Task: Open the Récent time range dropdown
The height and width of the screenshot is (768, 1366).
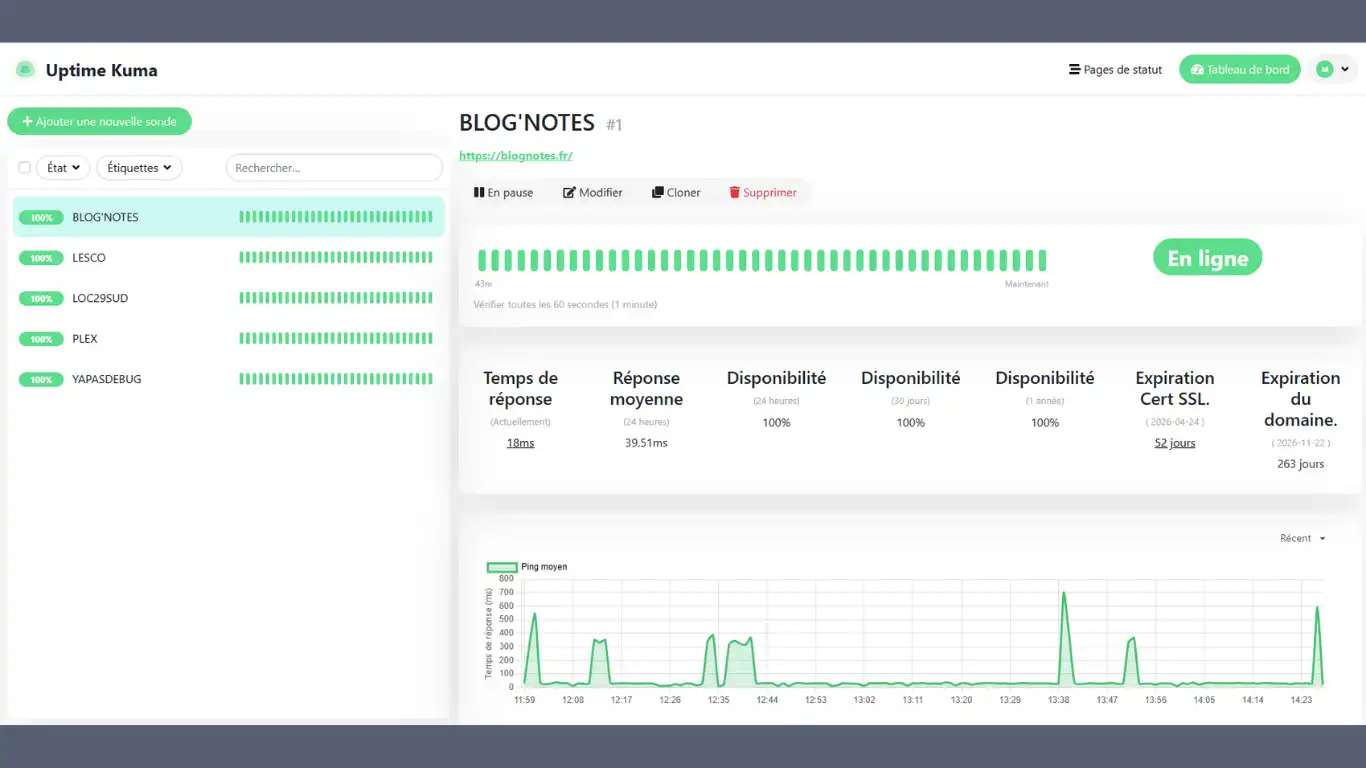Action: [1300, 538]
